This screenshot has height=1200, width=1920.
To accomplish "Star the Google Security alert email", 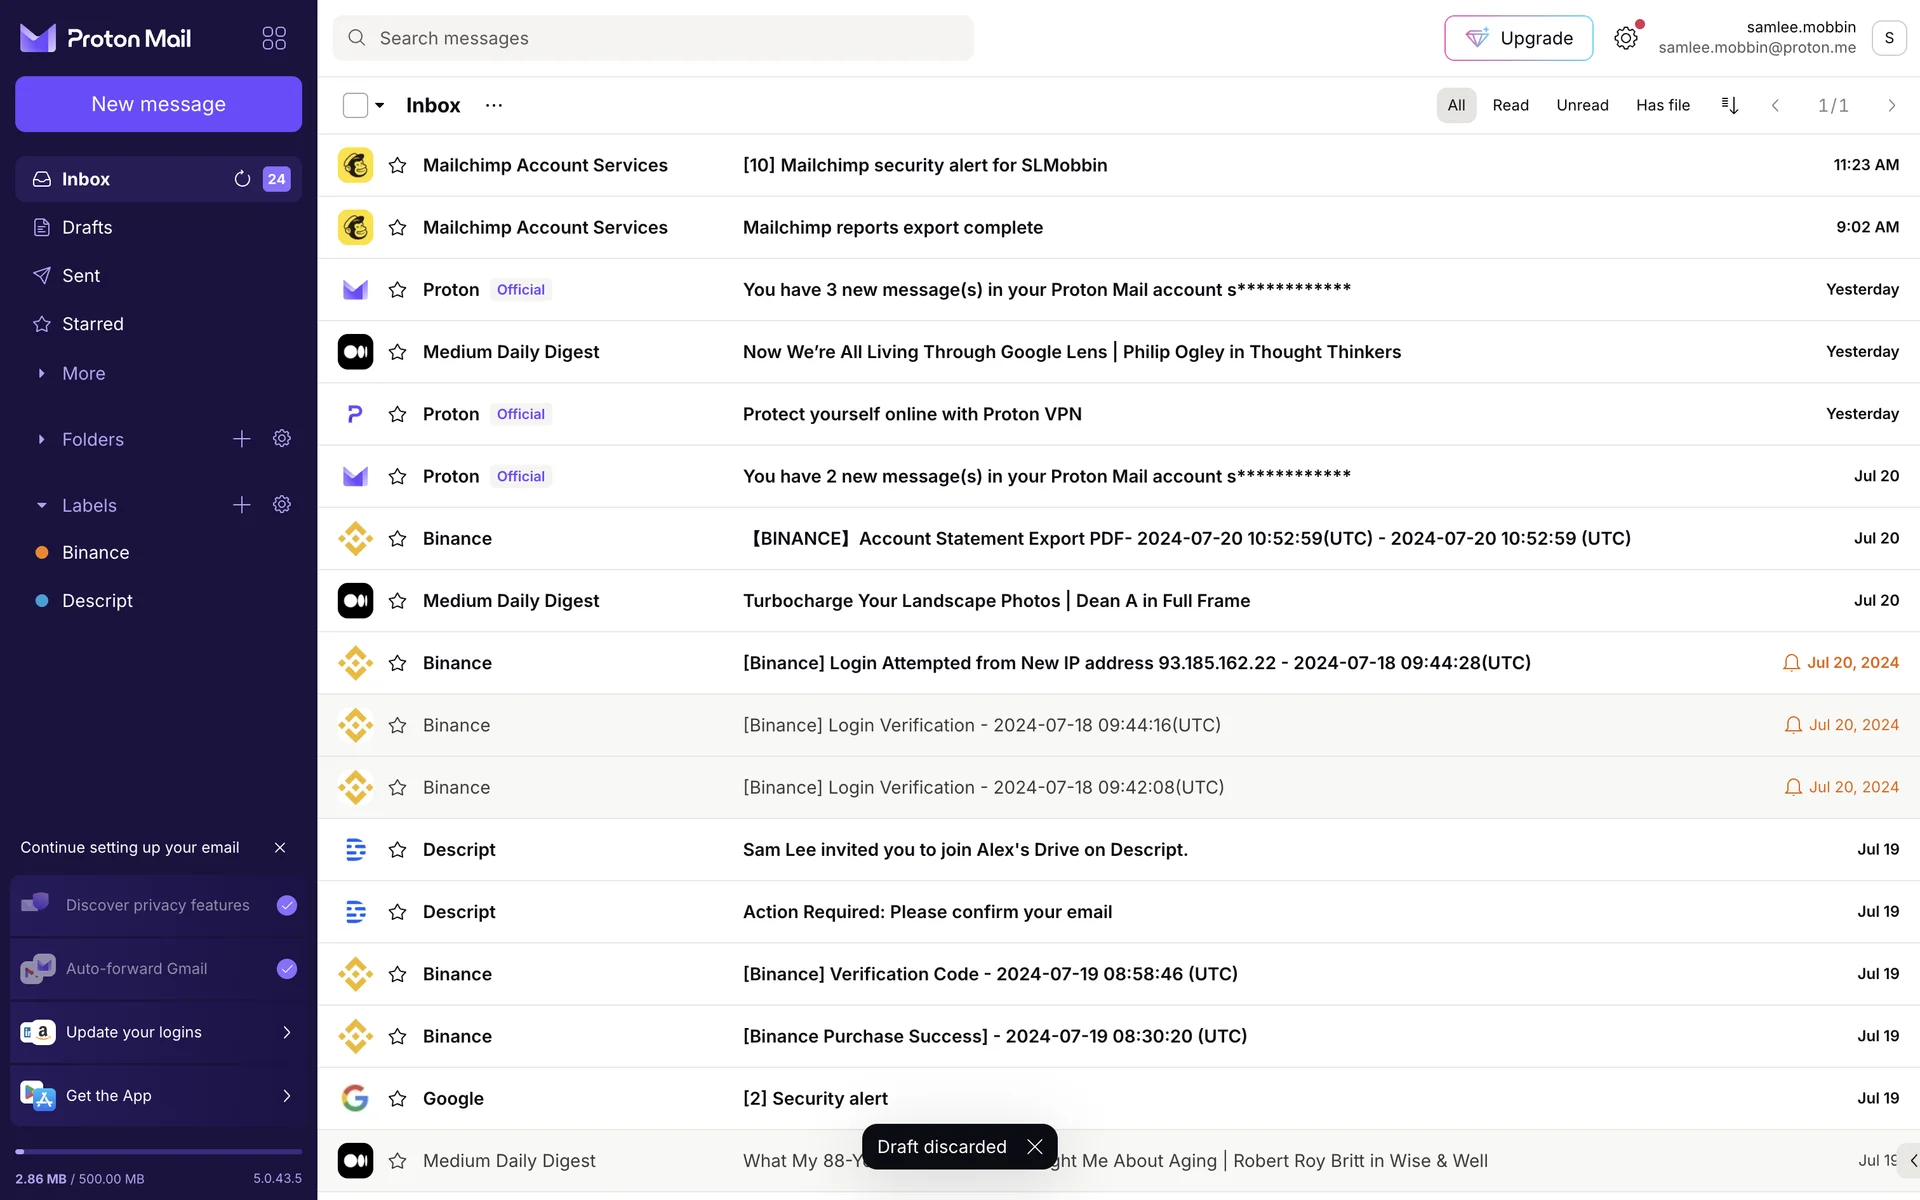I will point(397,1099).
